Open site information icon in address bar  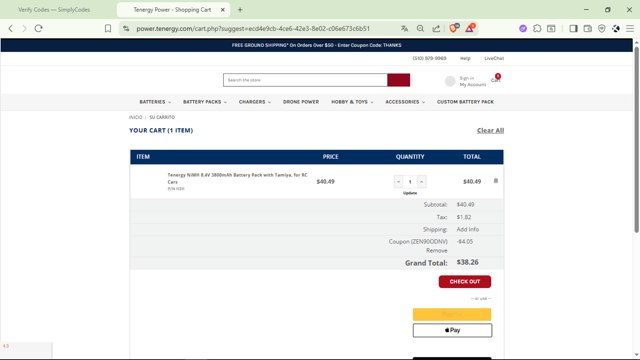126,29
